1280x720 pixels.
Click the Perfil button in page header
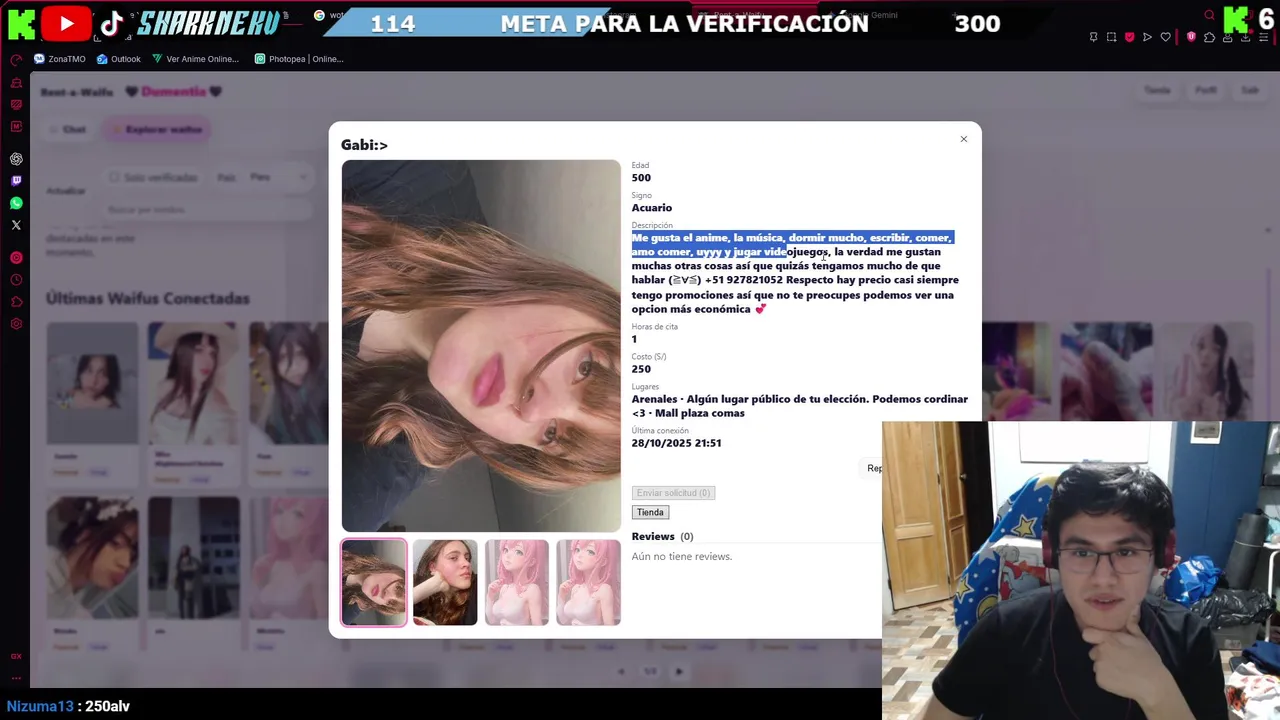(1206, 90)
